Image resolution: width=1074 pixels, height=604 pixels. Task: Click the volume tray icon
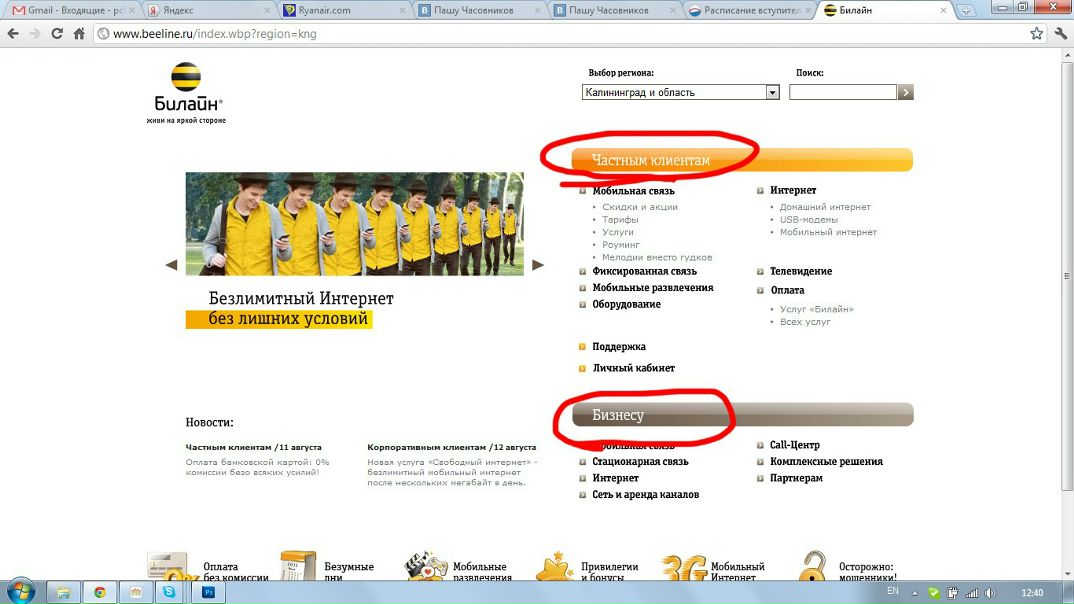pyautogui.click(x=990, y=593)
